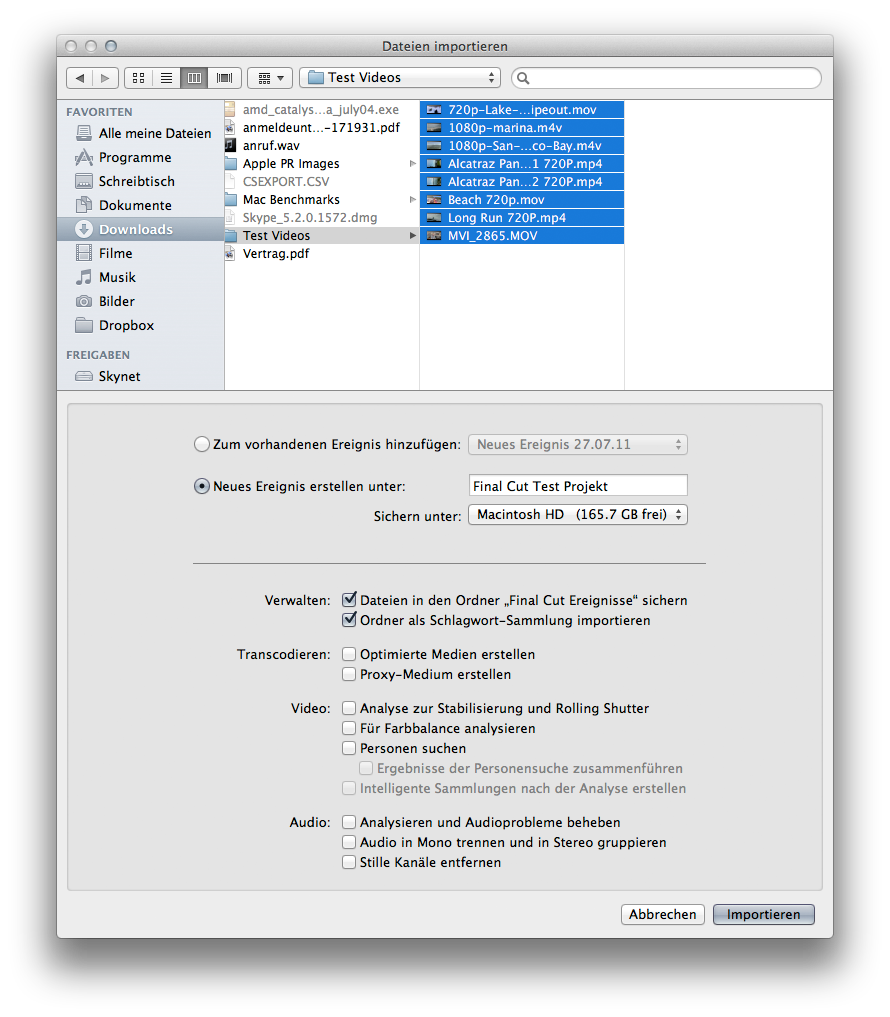
Task: Click the search field
Action: 666,78
